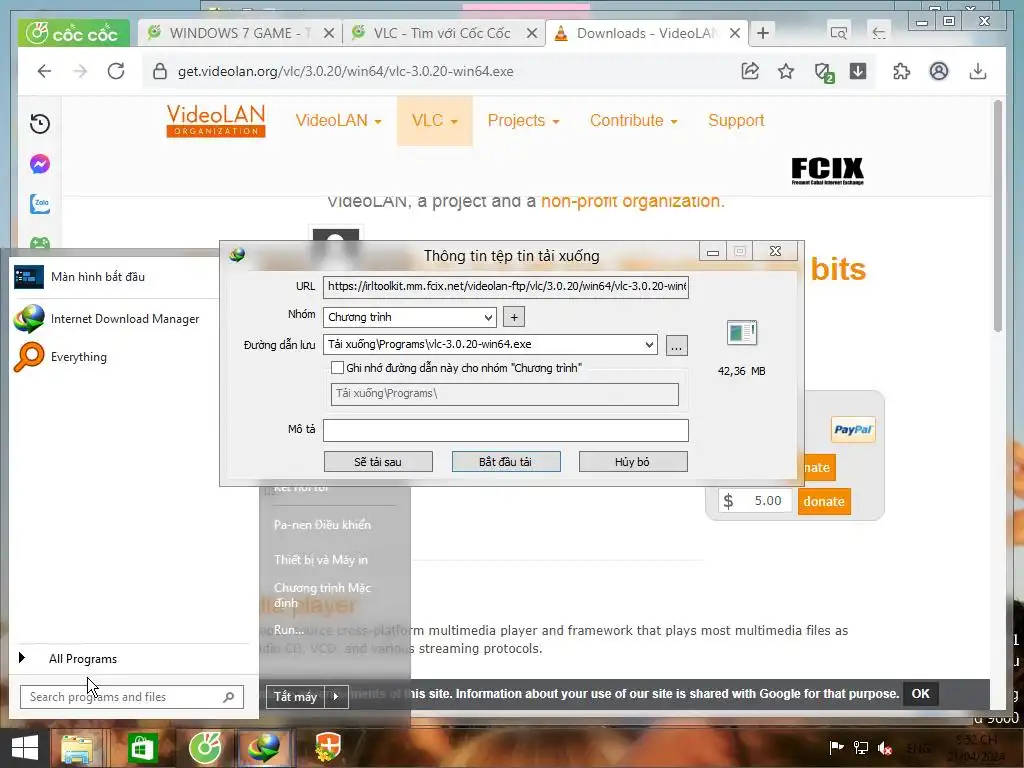Open the Support link in the navigation
1024x768 pixels.
(x=736, y=121)
